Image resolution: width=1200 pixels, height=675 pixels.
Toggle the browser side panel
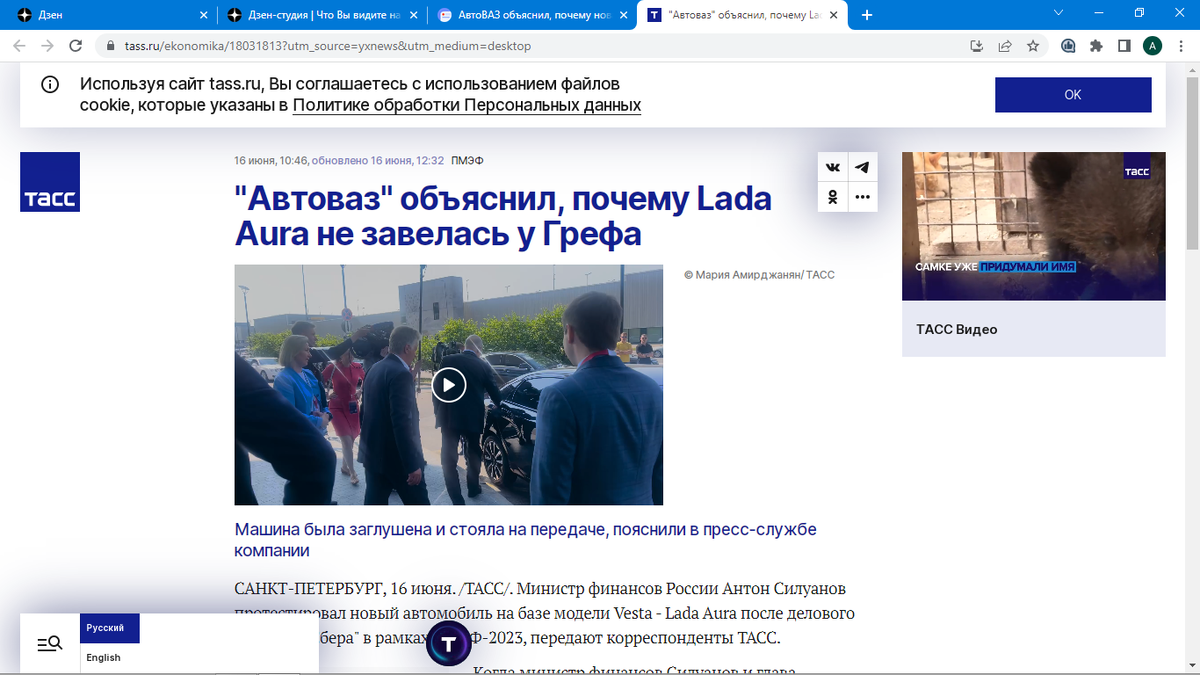(1124, 46)
